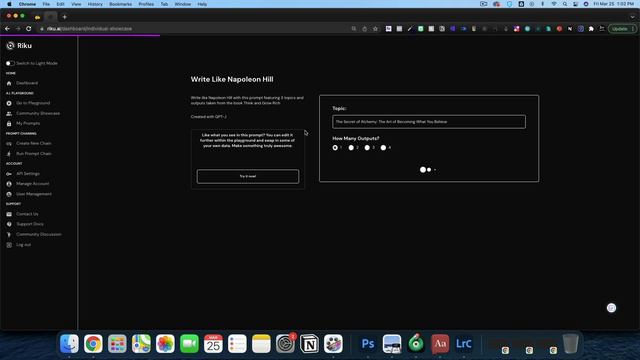Click the browser Back arrow
Image resolution: width=640 pixels, height=360 pixels.
tap(7, 29)
